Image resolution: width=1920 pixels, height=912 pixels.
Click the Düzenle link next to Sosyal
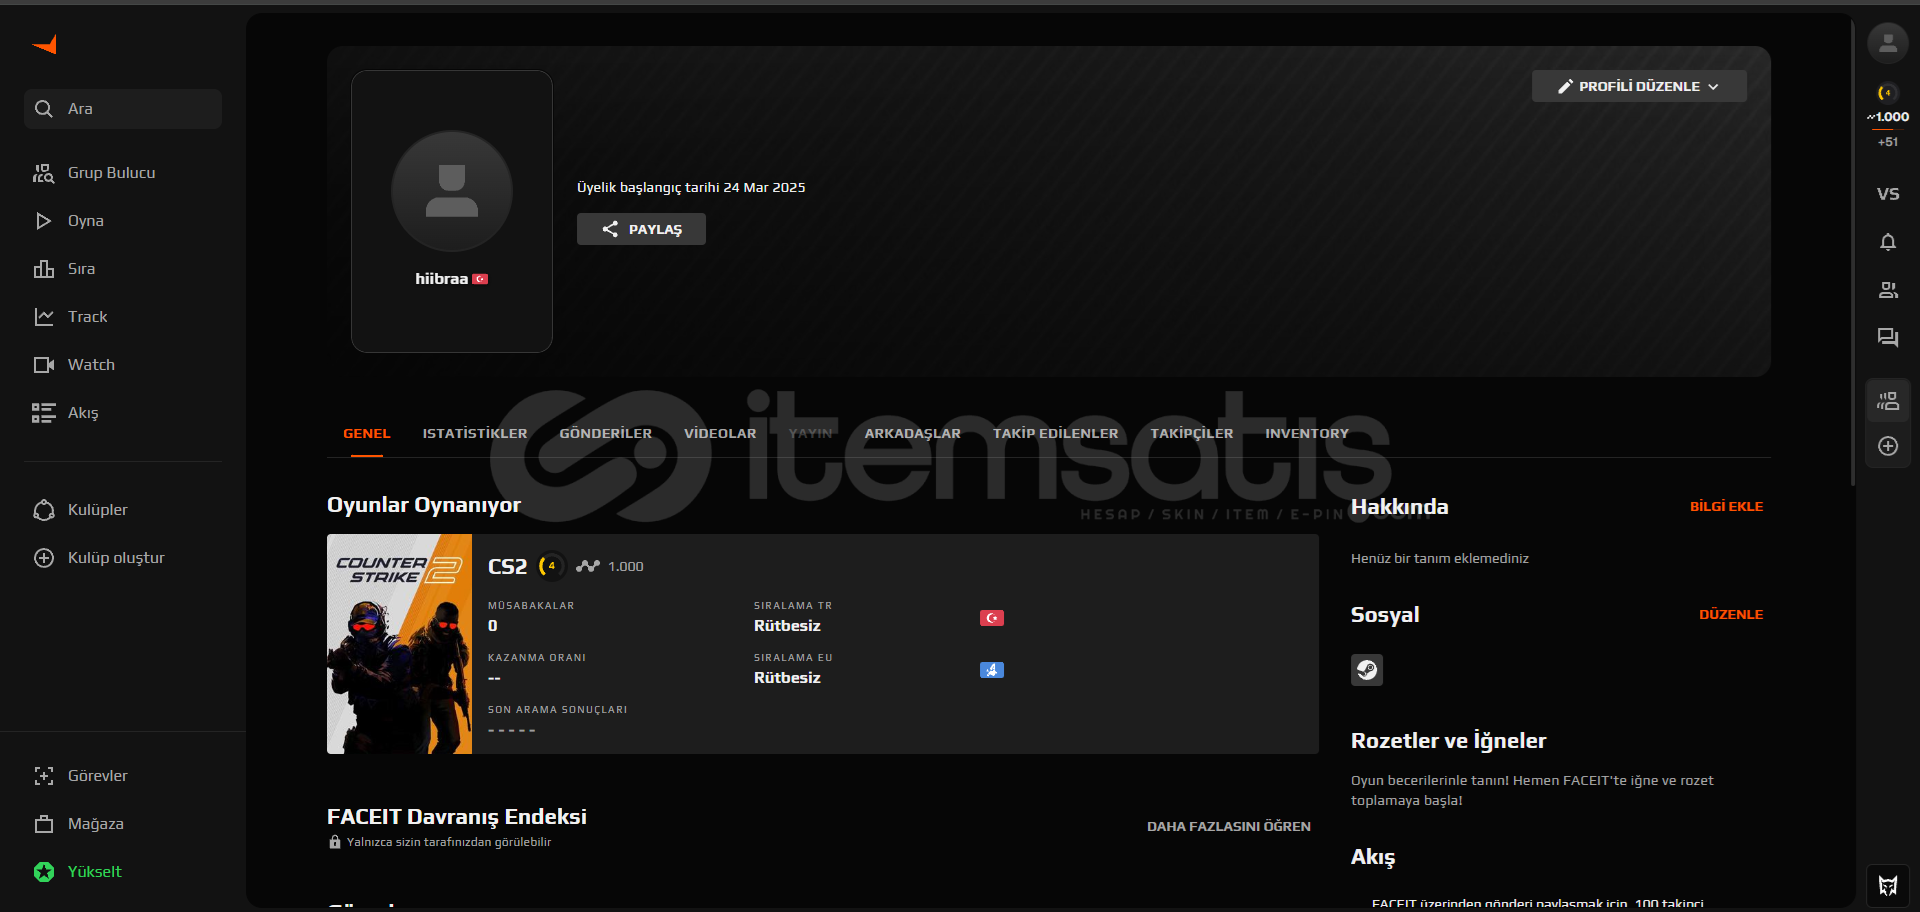[x=1731, y=615]
